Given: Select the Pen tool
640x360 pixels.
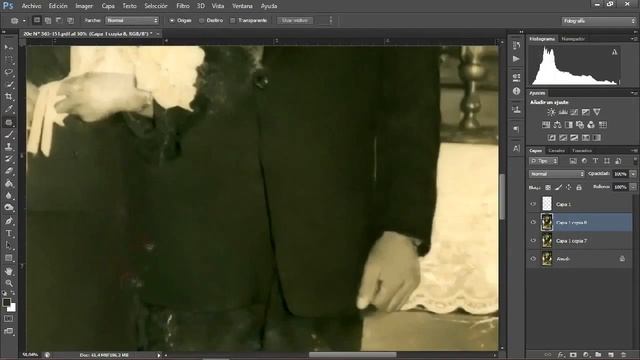Looking at the screenshot, I should [9, 221].
